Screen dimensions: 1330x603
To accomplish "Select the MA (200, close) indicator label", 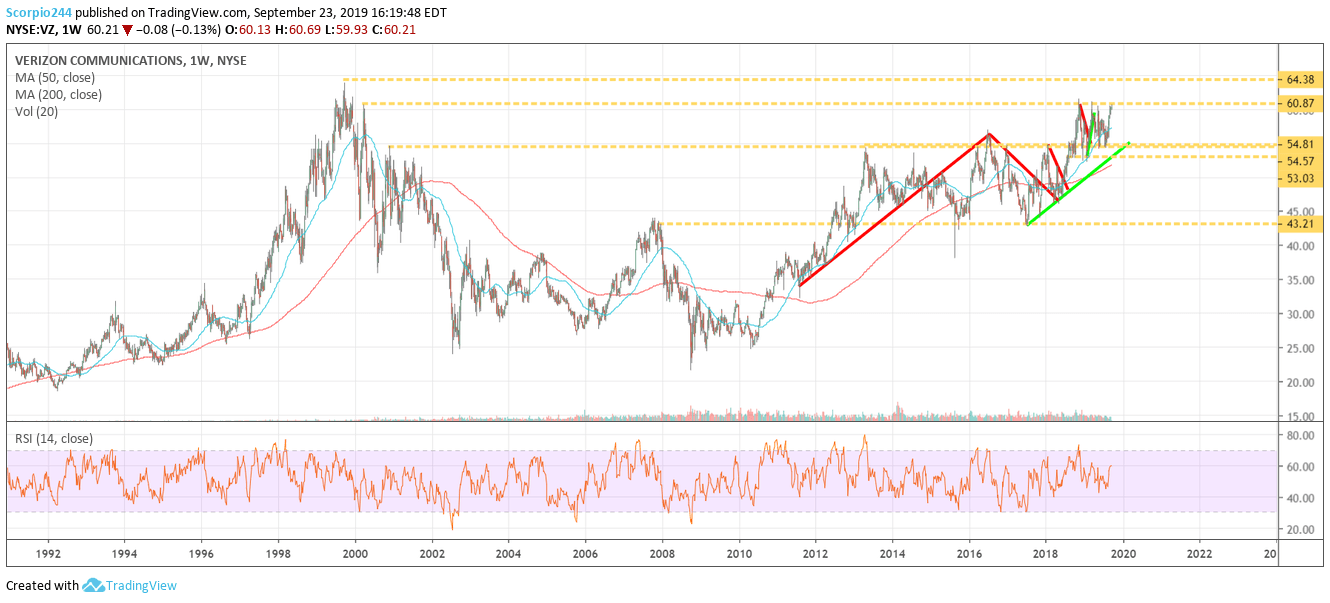I will click(58, 95).
